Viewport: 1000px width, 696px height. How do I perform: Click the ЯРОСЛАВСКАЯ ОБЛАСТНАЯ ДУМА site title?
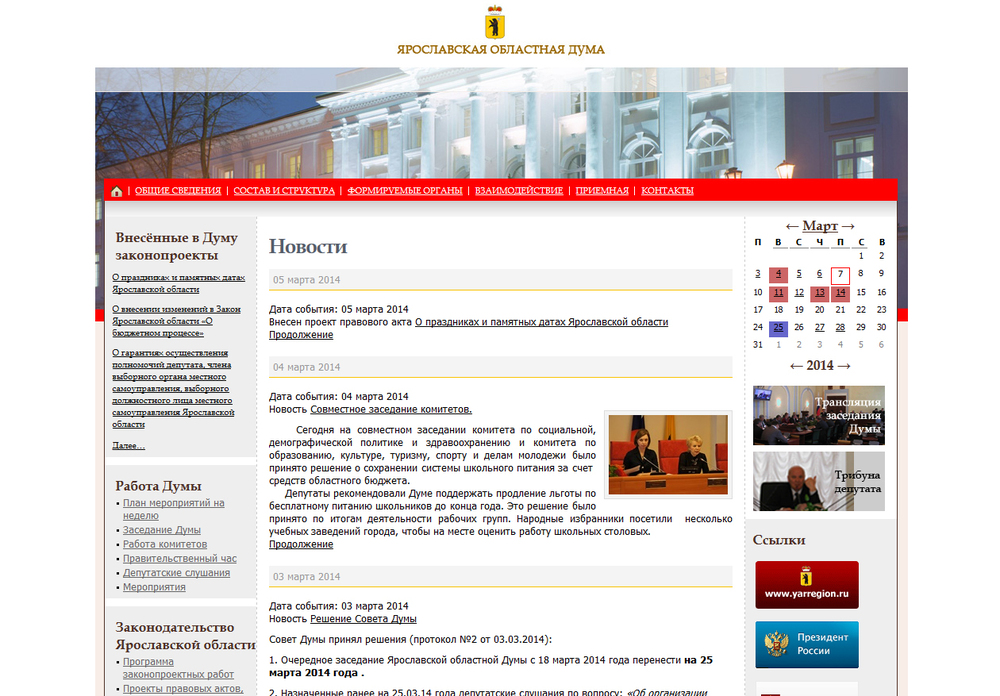501,50
